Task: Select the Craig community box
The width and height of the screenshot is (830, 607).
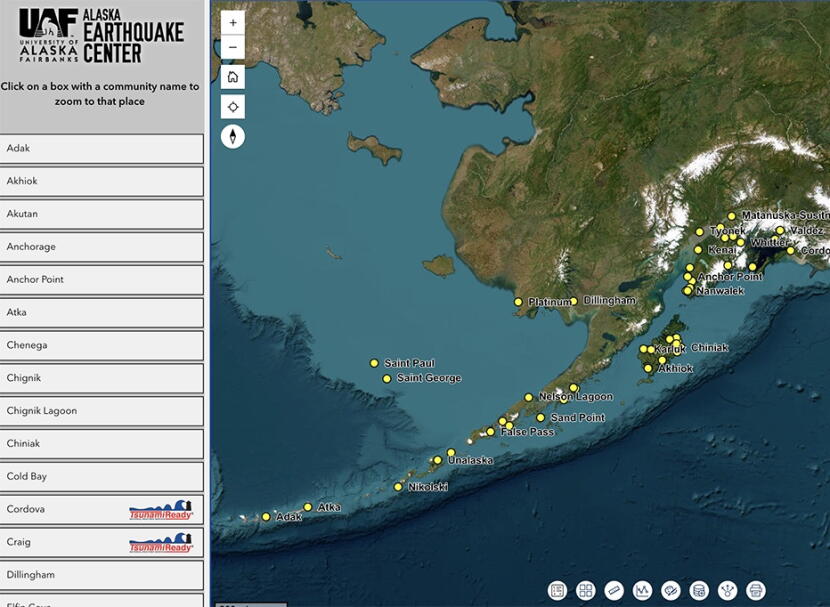Action: pyautogui.click(x=101, y=542)
